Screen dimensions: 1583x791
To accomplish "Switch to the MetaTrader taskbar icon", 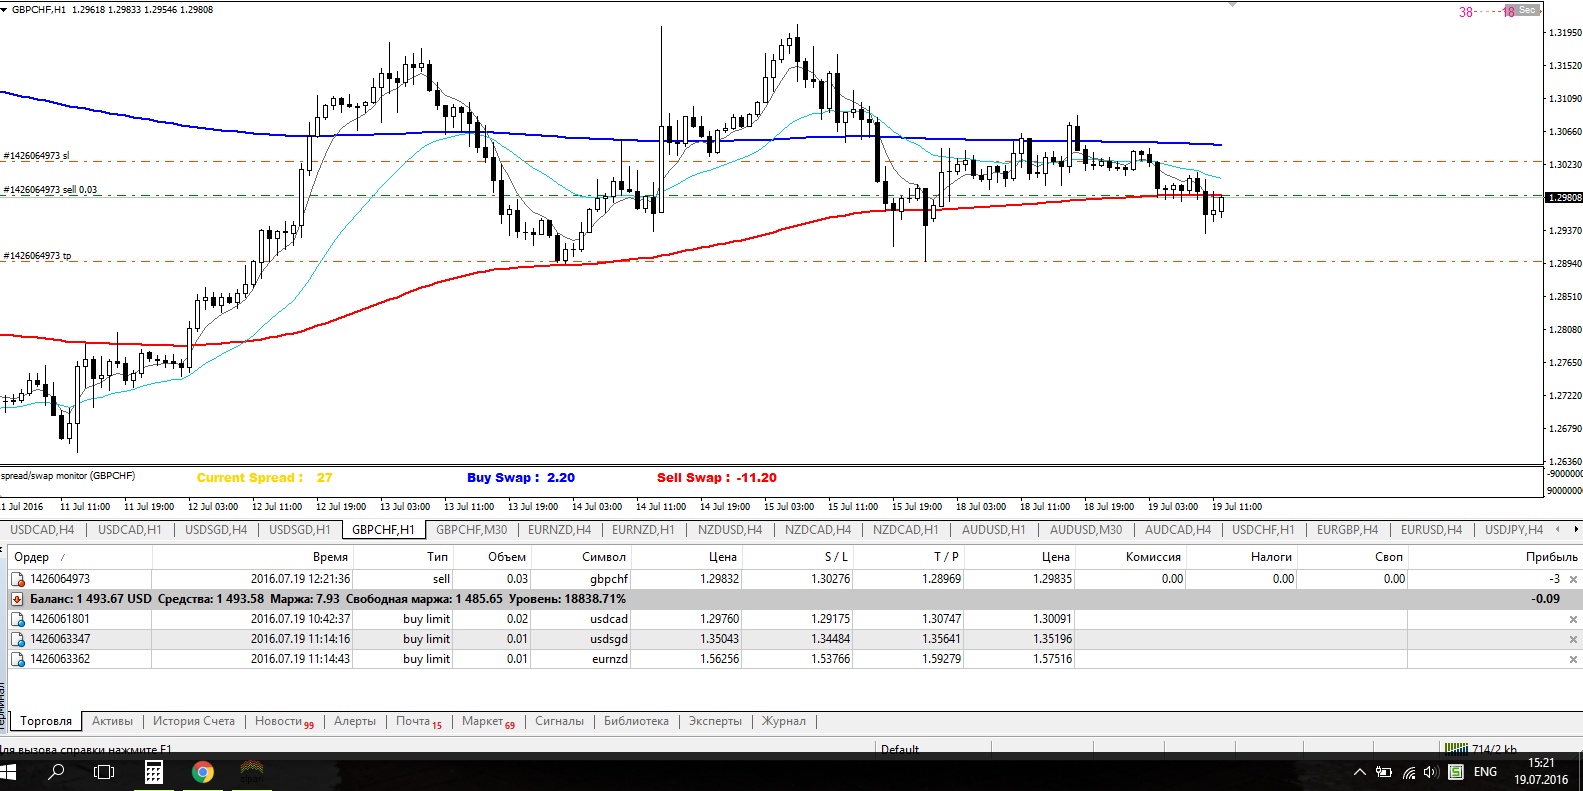I will click(252, 772).
